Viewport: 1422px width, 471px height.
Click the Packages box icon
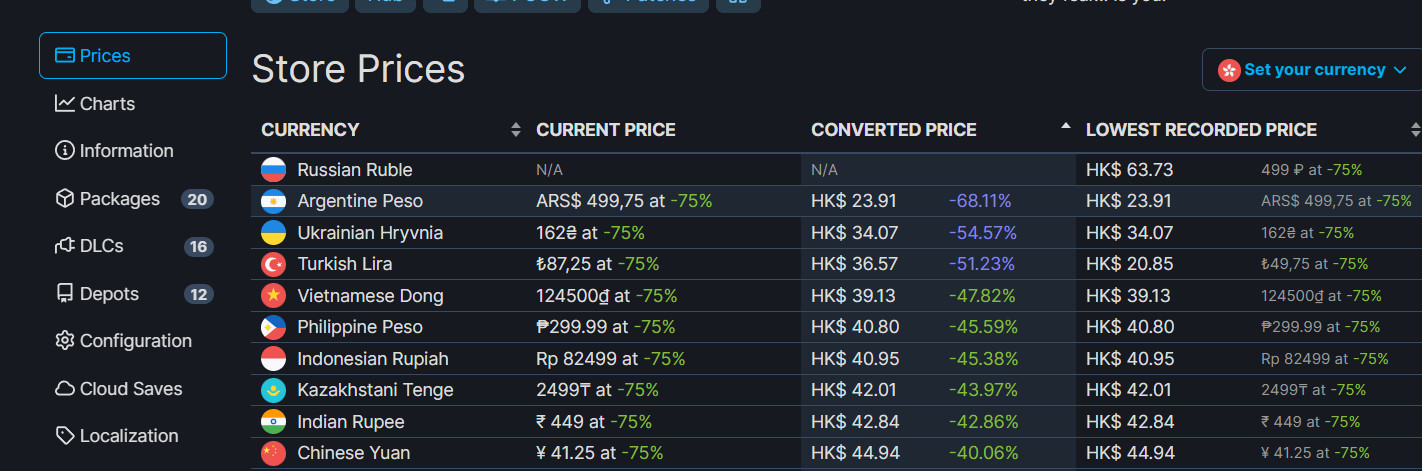pos(65,199)
